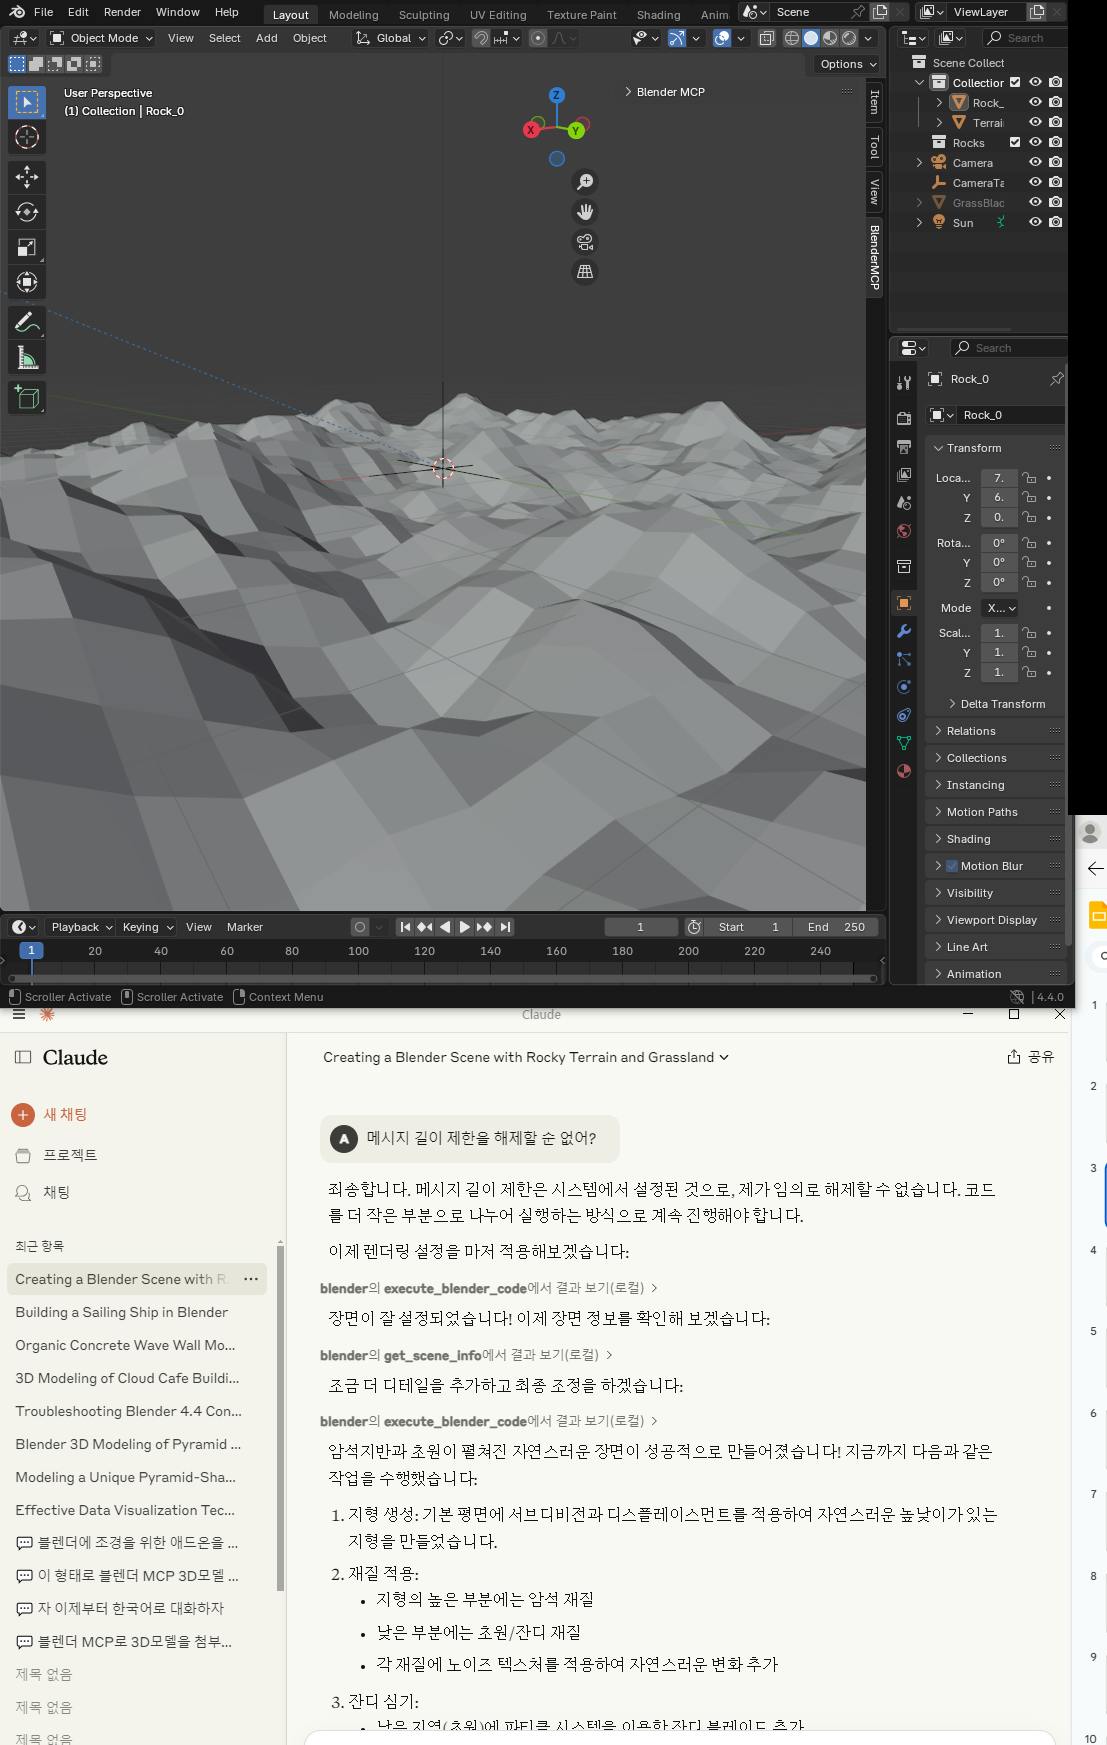Select the Cursor tool in Blender toolbar

[x=27, y=137]
